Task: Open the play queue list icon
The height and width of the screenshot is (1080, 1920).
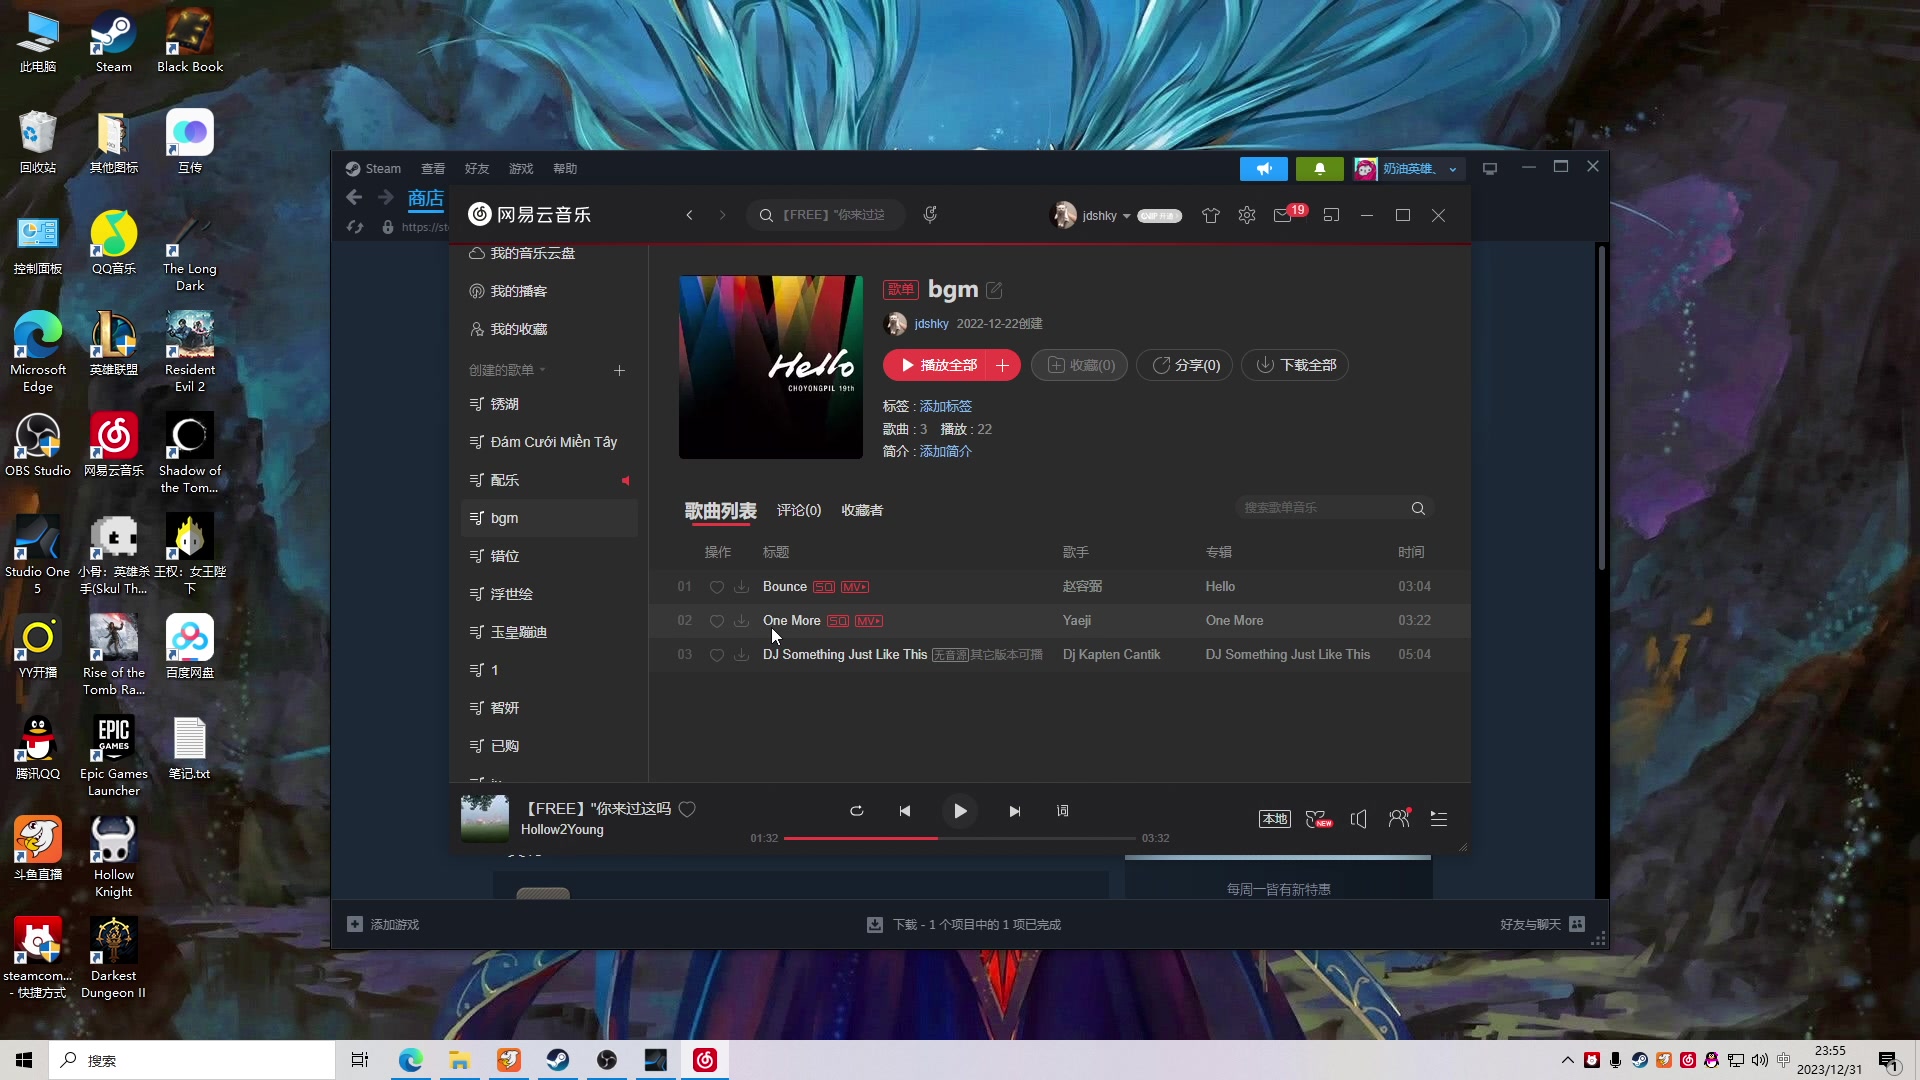Action: 1439,818
